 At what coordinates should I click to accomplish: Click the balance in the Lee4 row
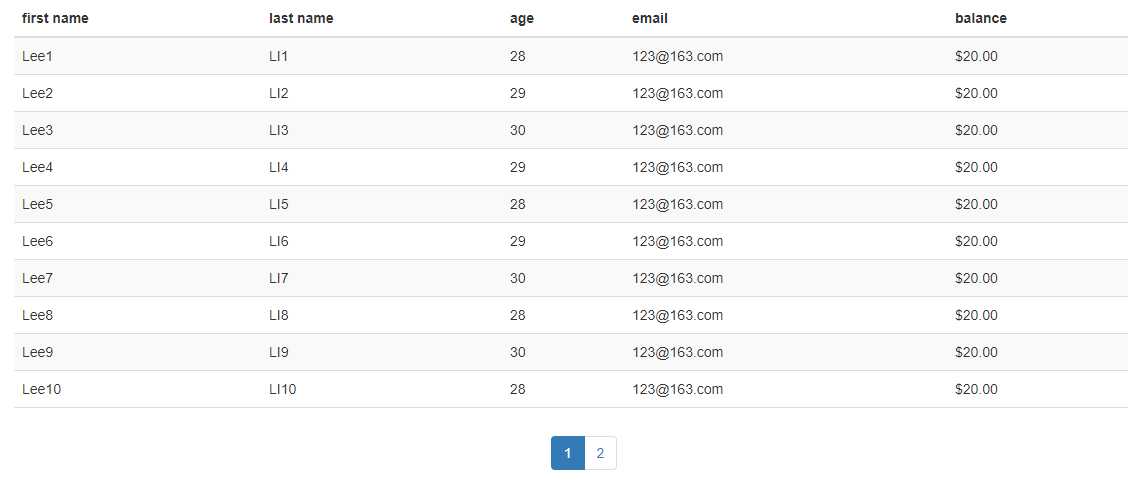point(976,168)
